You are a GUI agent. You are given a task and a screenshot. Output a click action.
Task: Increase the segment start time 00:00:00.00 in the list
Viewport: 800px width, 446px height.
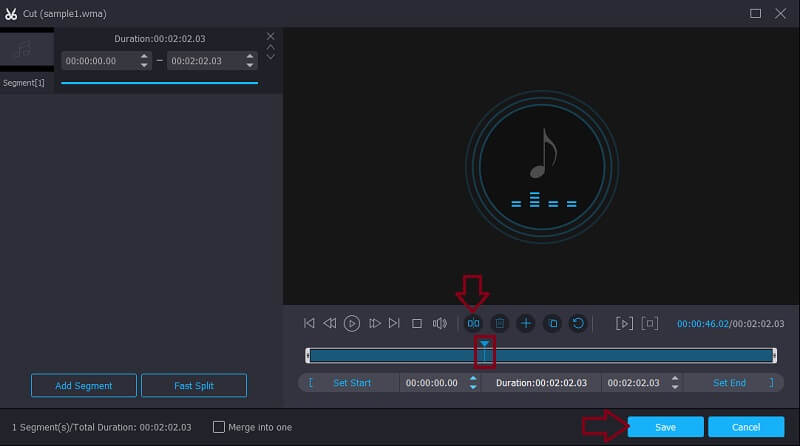click(x=144, y=56)
